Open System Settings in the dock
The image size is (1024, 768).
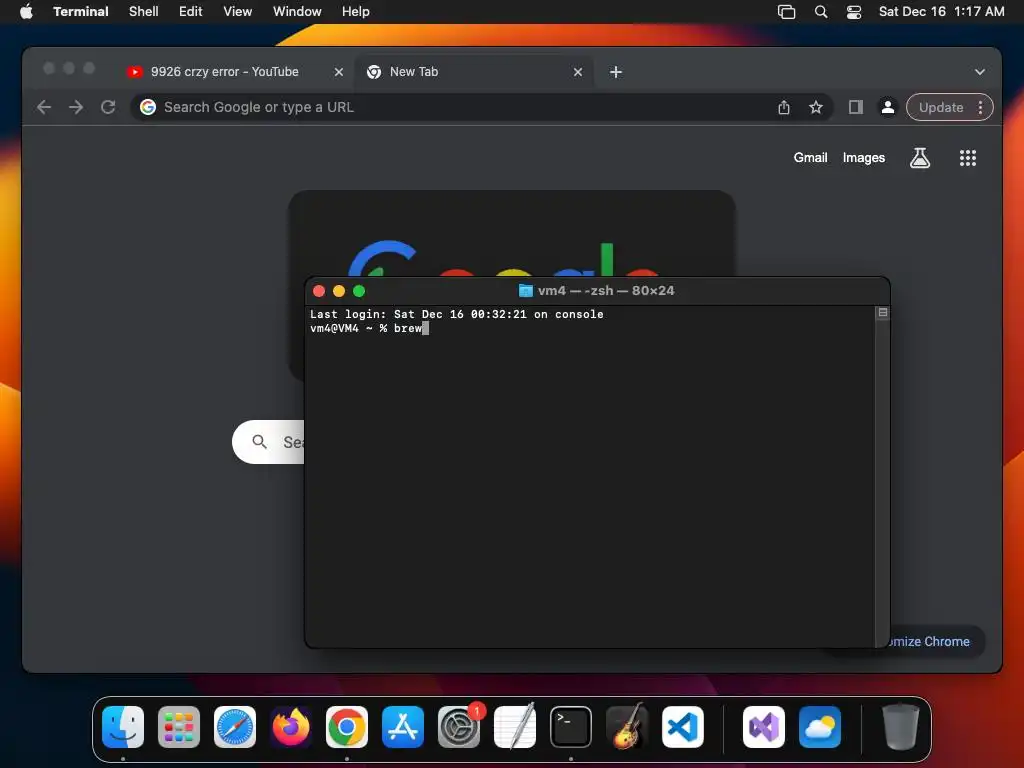point(459,727)
